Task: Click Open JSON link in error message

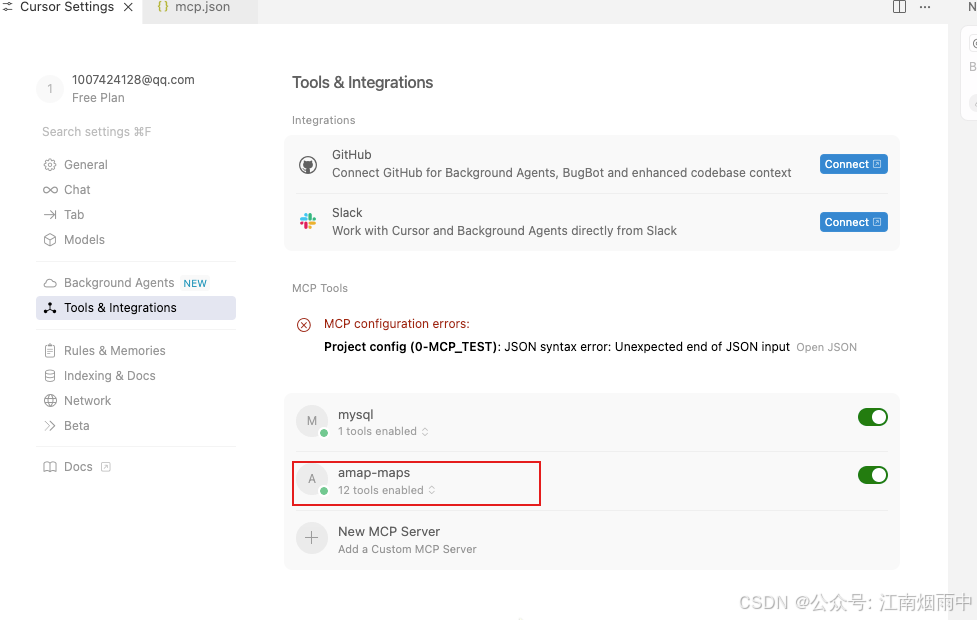Action: (x=826, y=347)
